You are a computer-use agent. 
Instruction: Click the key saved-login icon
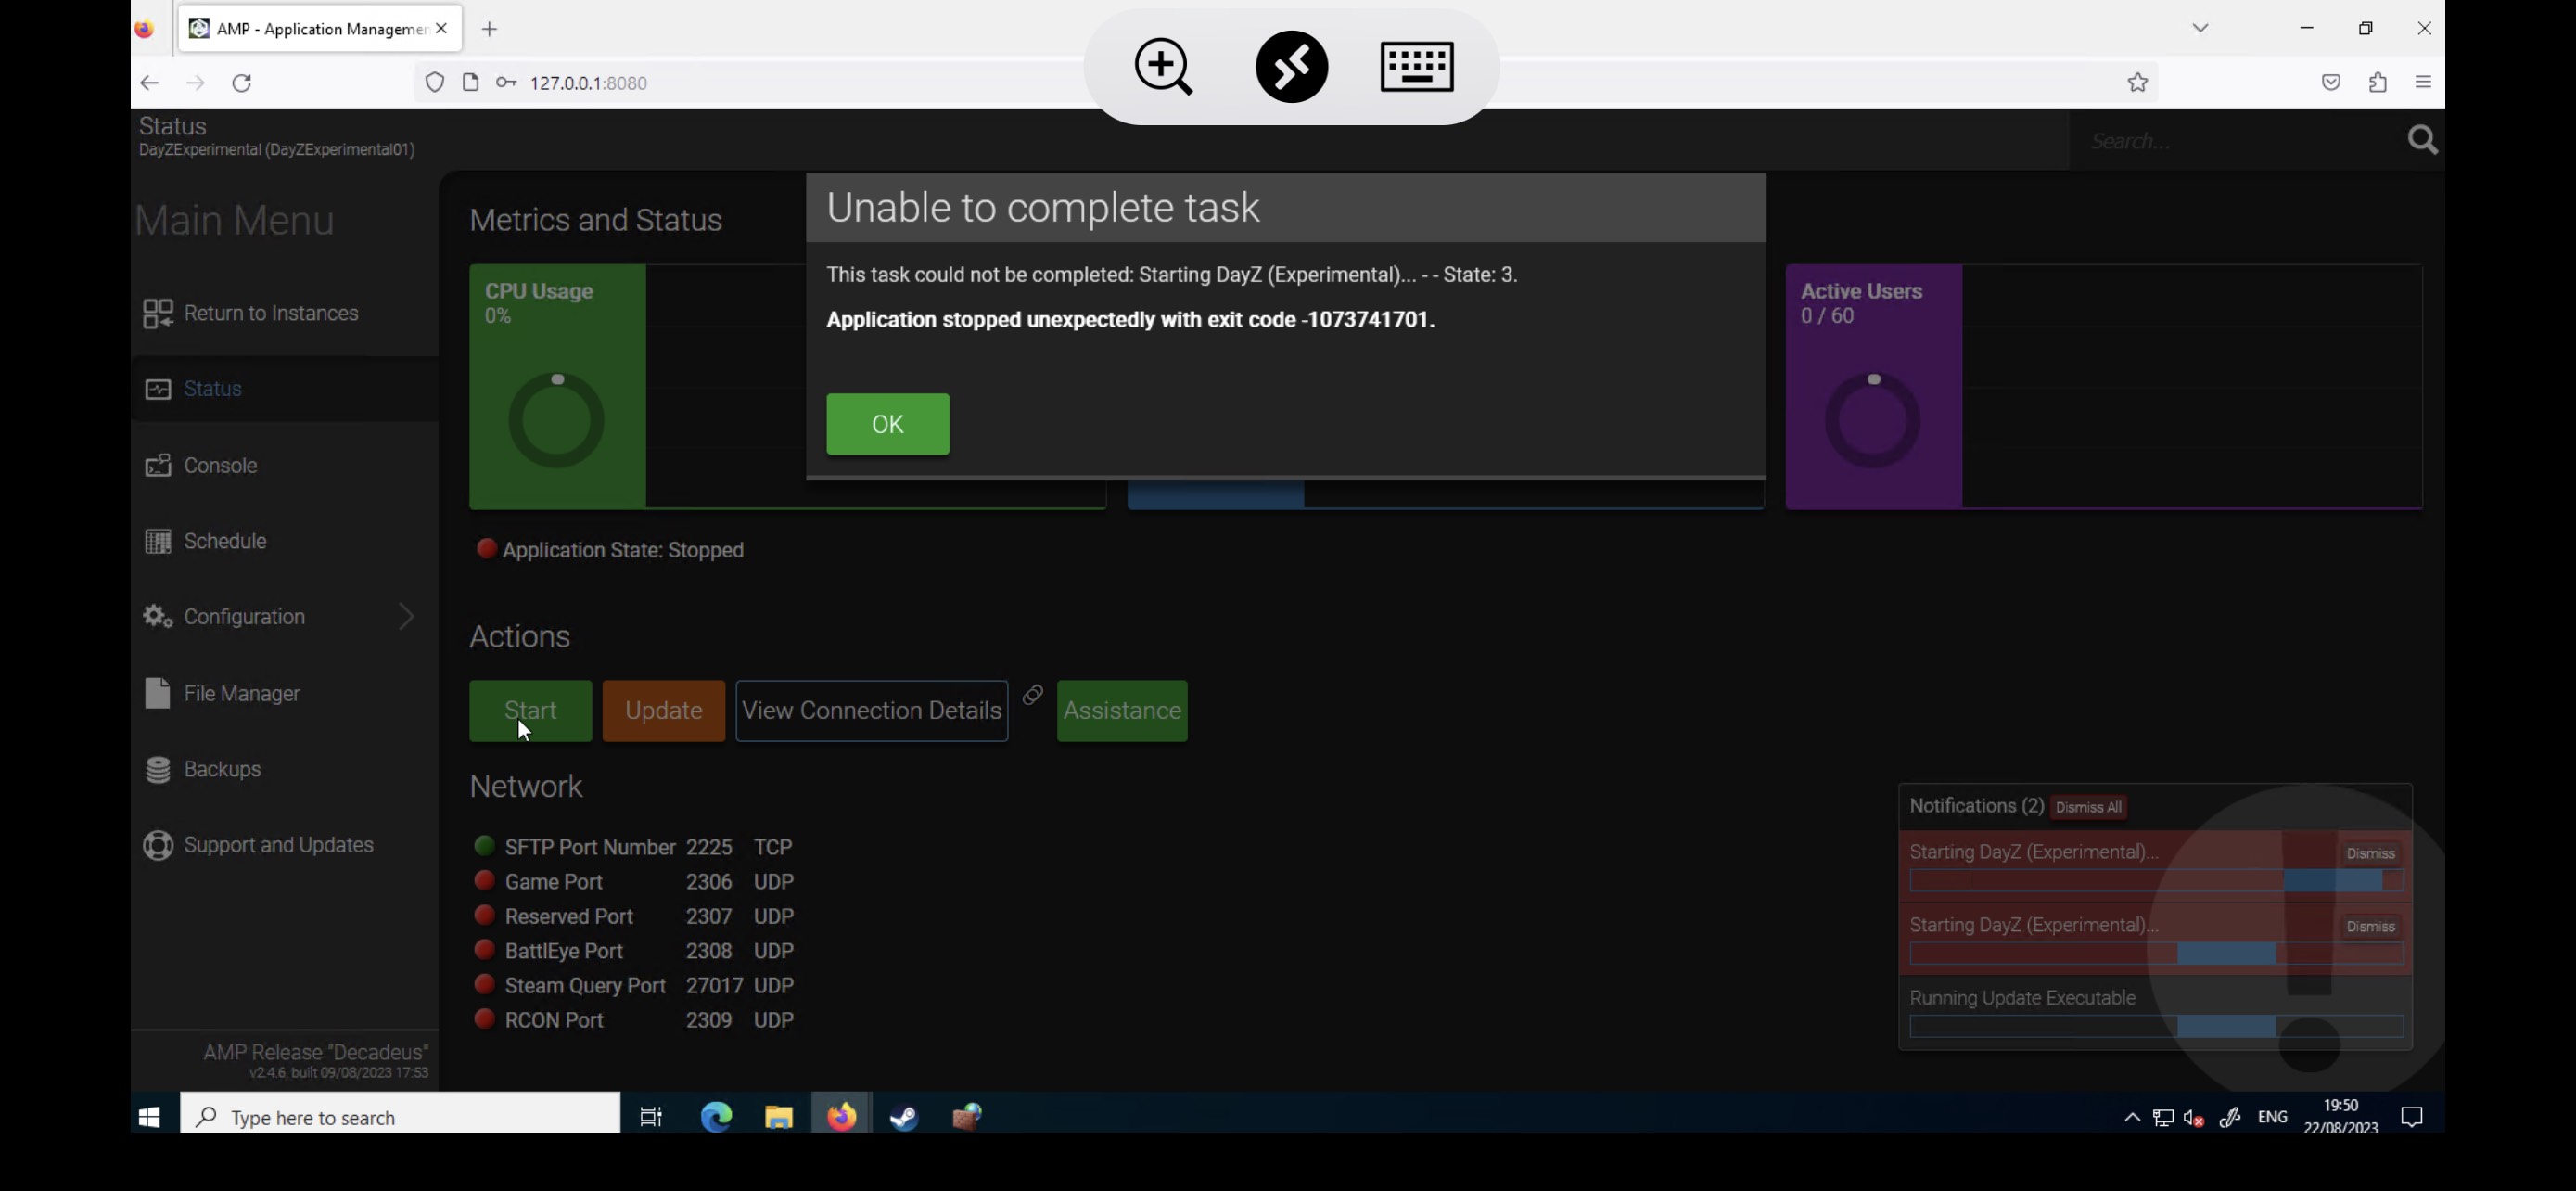506,83
